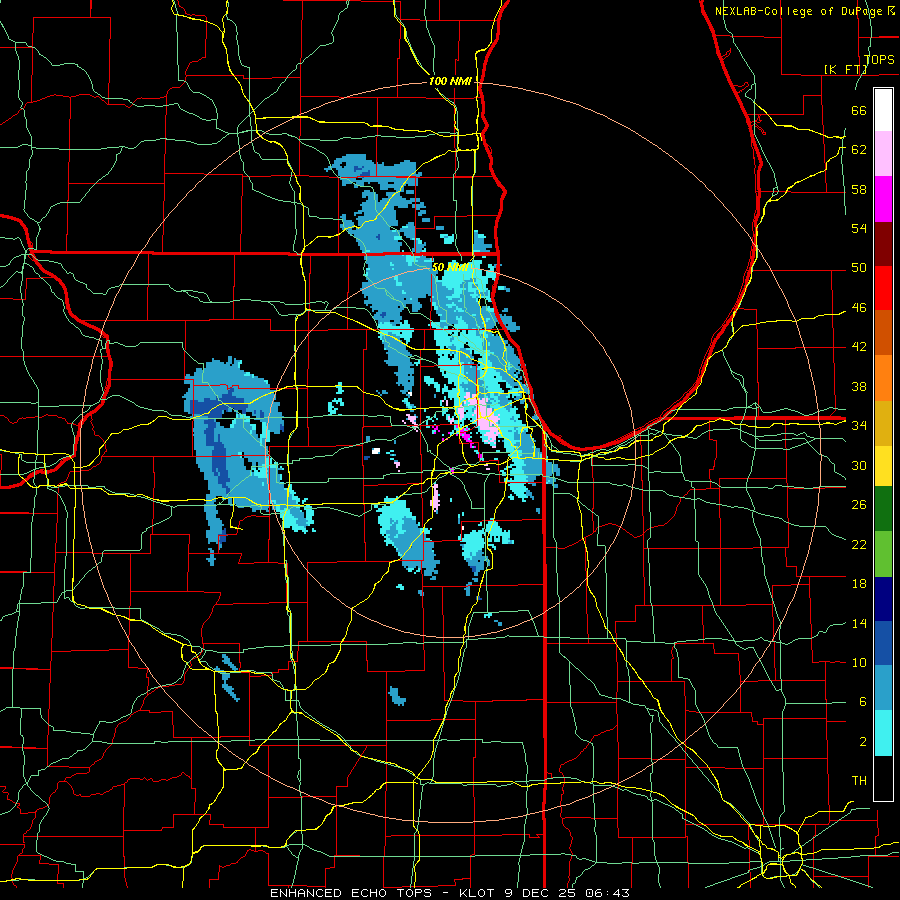Select the "6" legend value
The image size is (900, 900).
tap(862, 701)
